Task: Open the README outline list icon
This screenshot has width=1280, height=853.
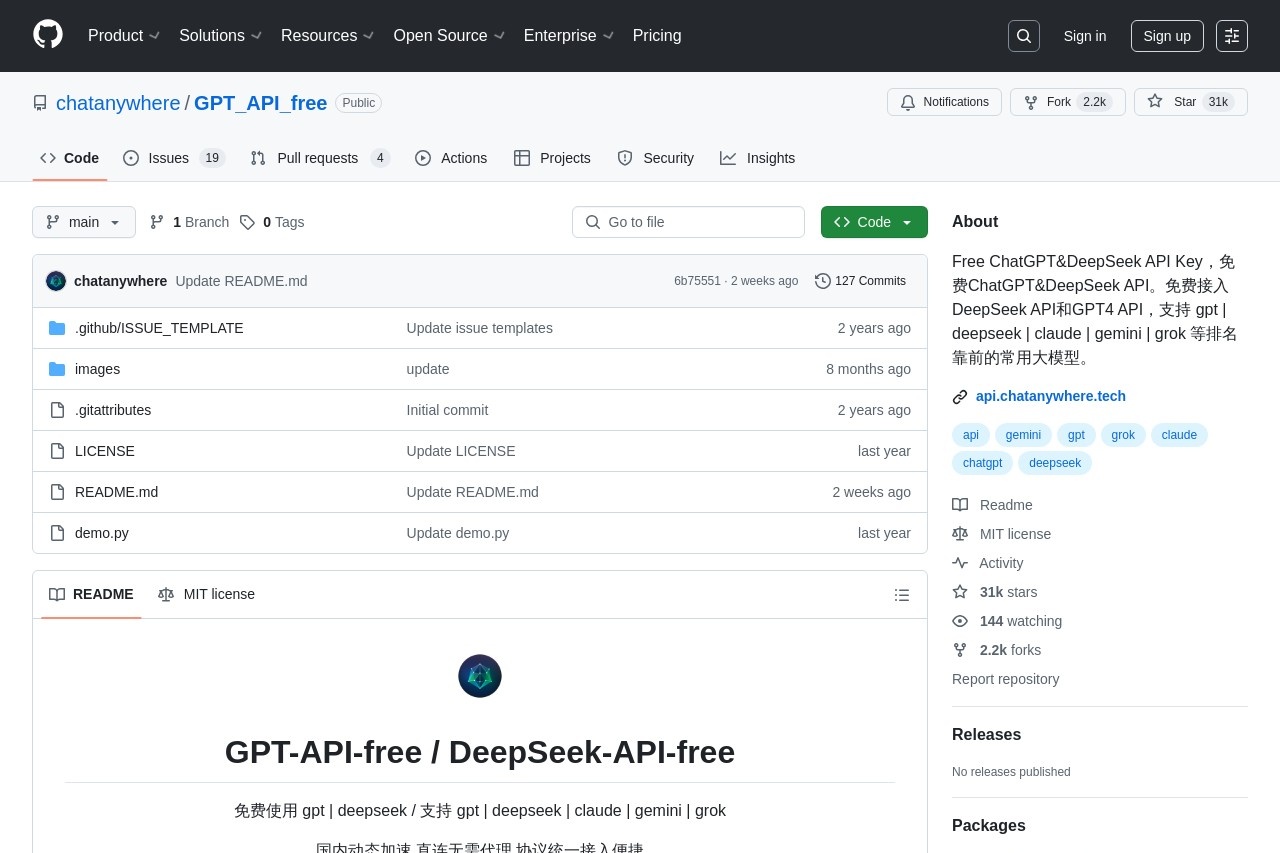Action: (902, 595)
